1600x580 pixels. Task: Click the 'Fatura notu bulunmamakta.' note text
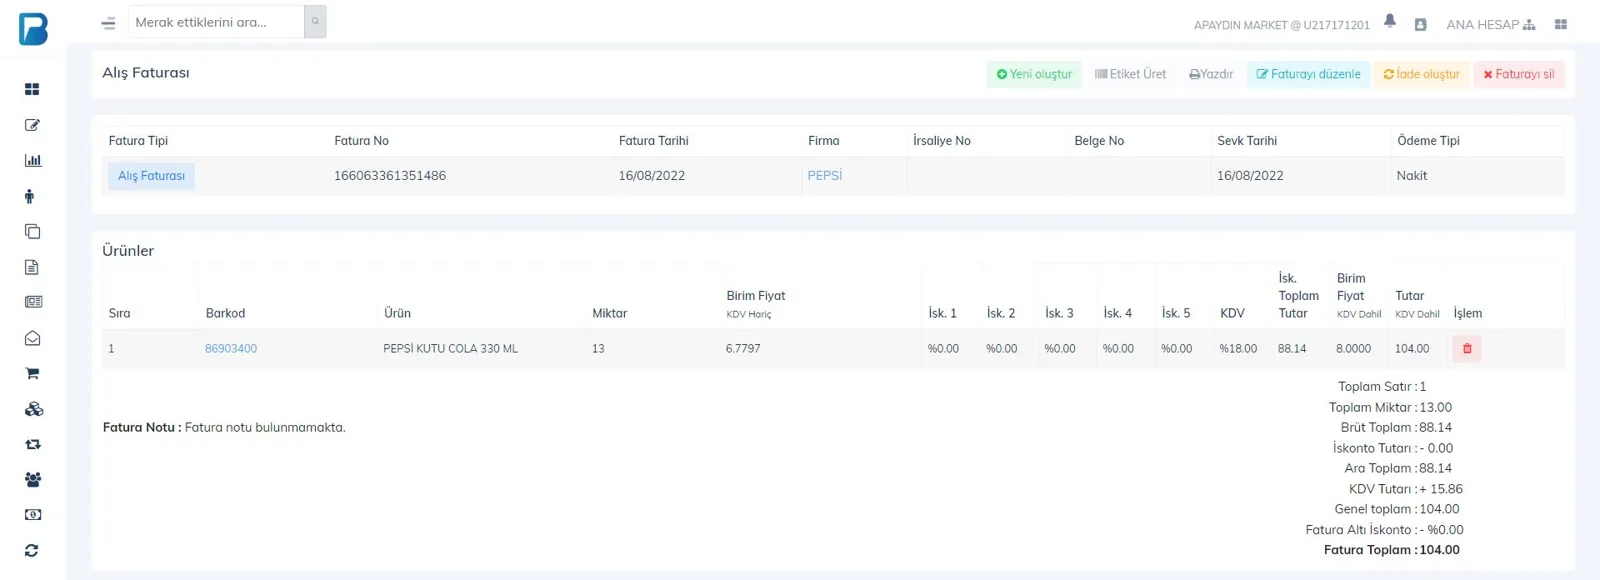[x=265, y=428]
